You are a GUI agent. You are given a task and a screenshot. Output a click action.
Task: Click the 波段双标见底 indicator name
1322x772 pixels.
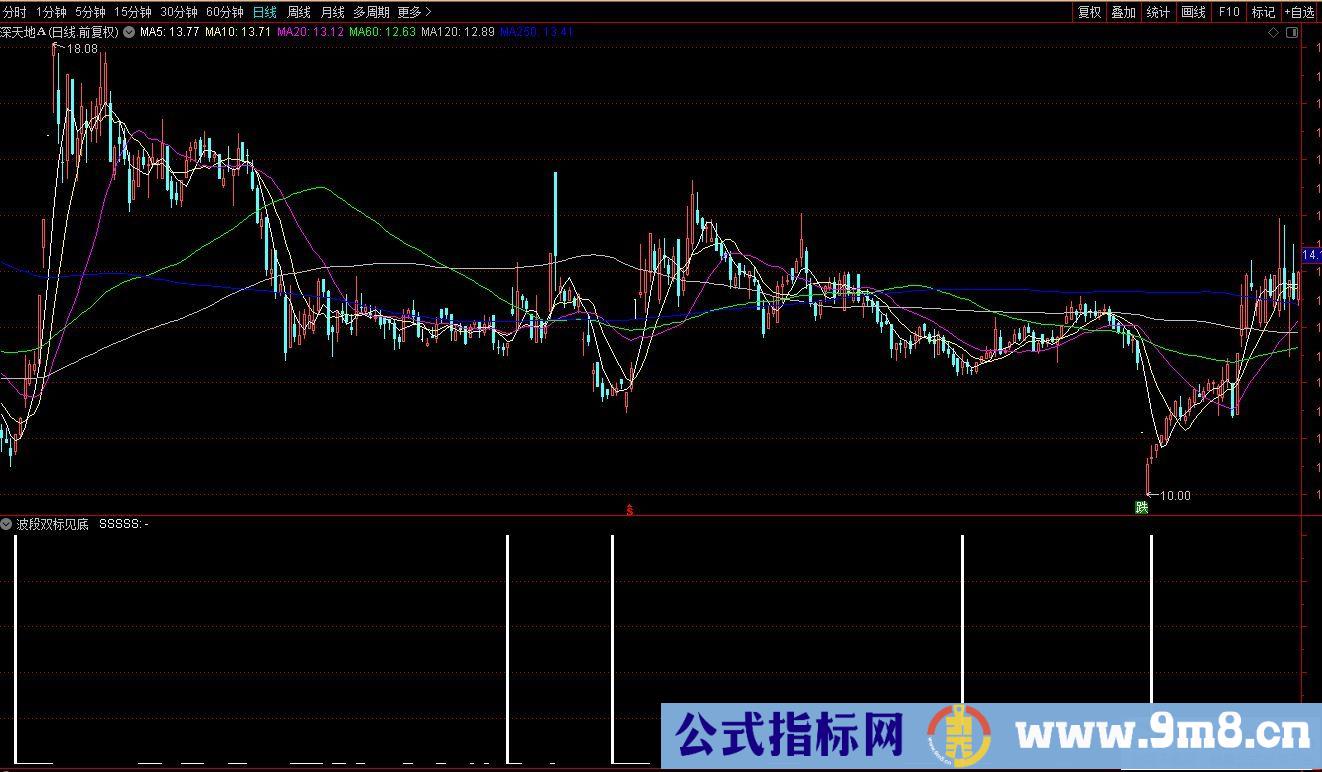(52, 524)
